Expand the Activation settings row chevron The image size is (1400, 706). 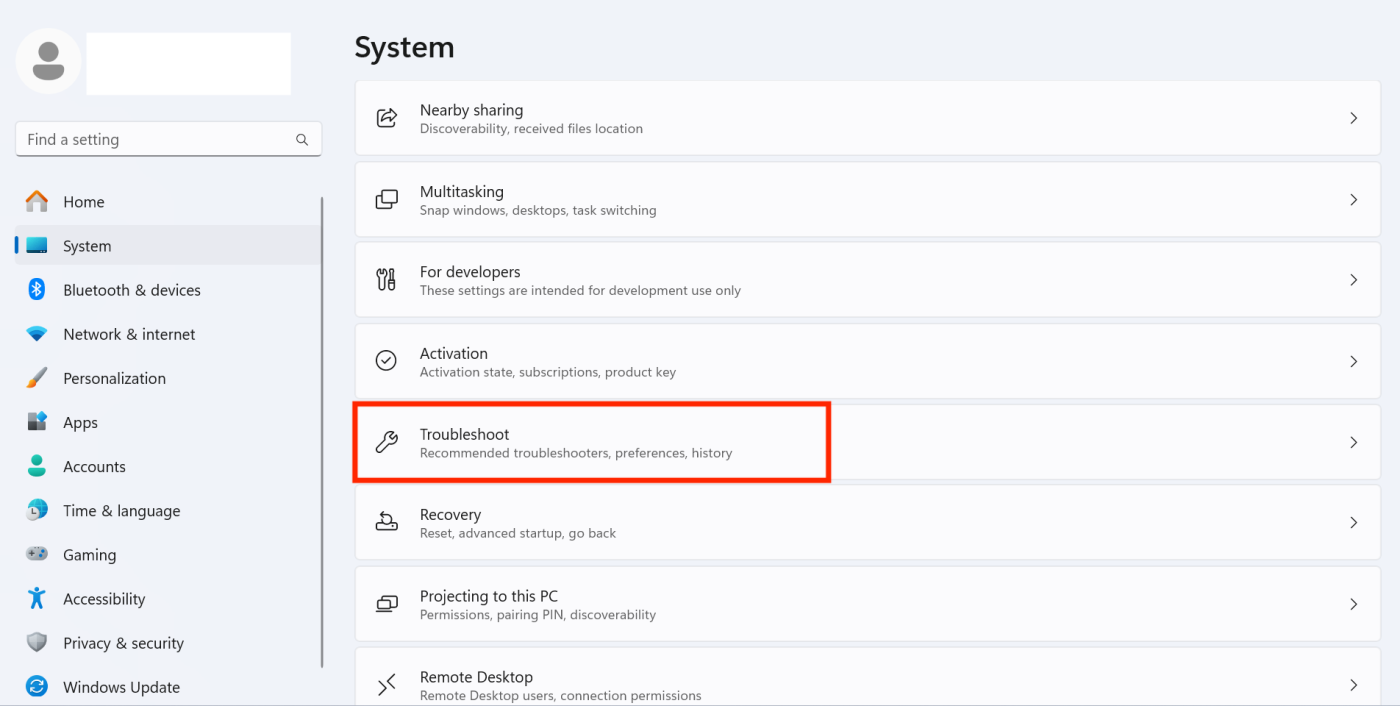click(x=1354, y=361)
